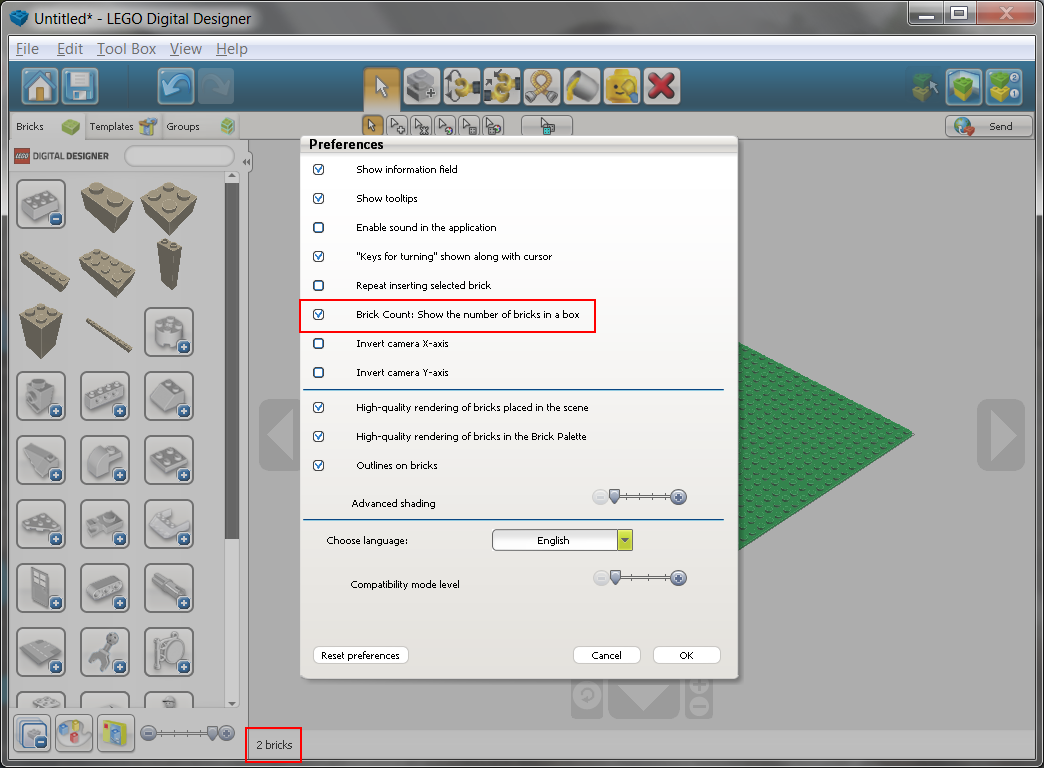The height and width of the screenshot is (768, 1044).
Task: Enable sound in the application checkbox
Action: [x=318, y=227]
